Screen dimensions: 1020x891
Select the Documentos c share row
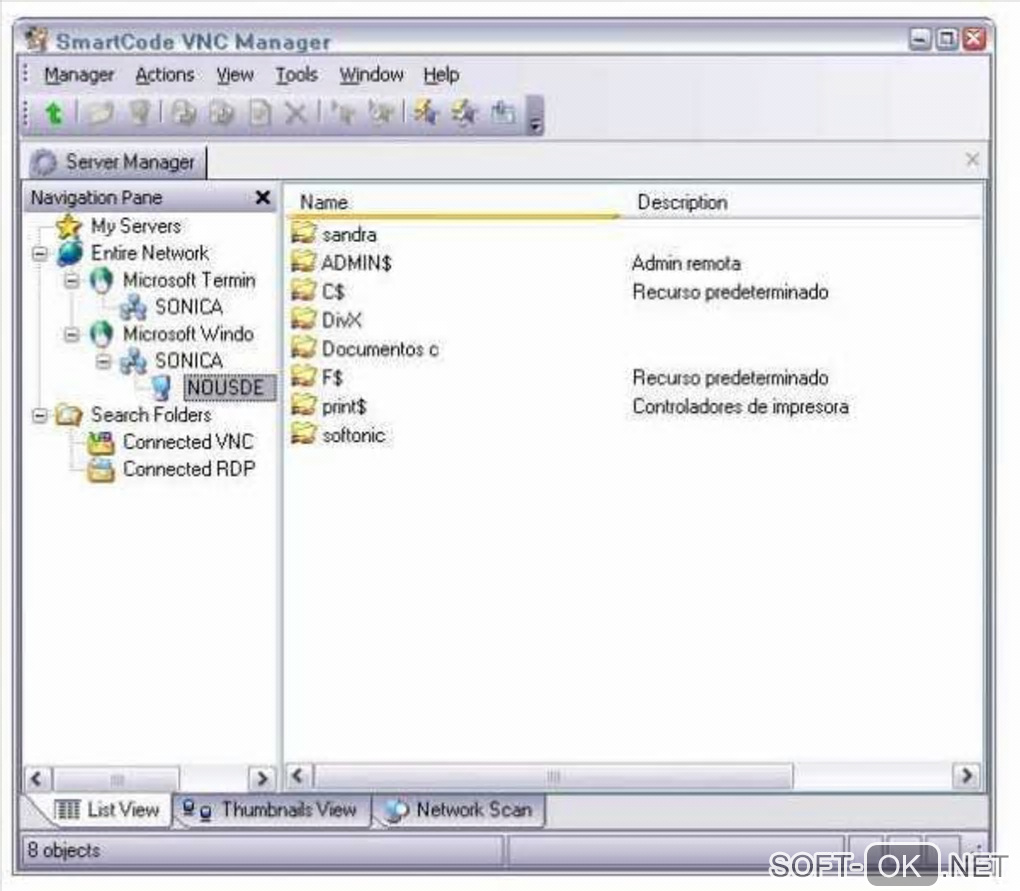coord(634,349)
